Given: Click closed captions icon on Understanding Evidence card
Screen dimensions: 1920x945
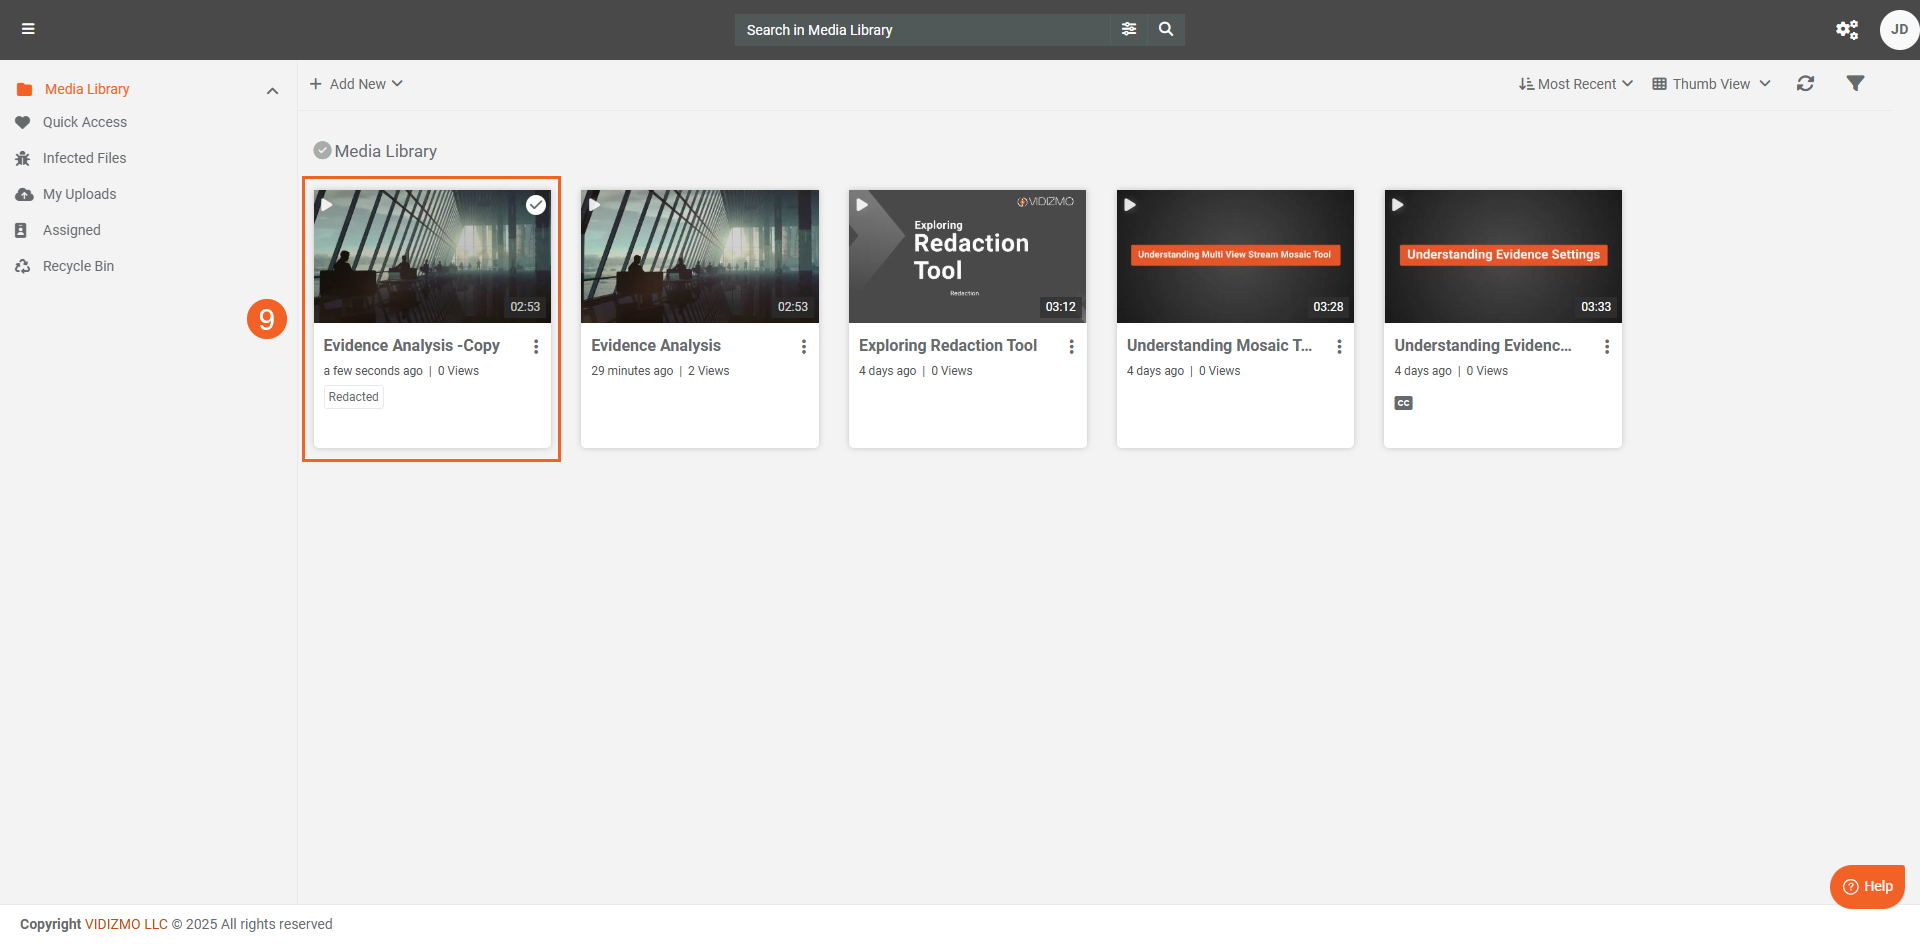Looking at the screenshot, I should coord(1404,403).
